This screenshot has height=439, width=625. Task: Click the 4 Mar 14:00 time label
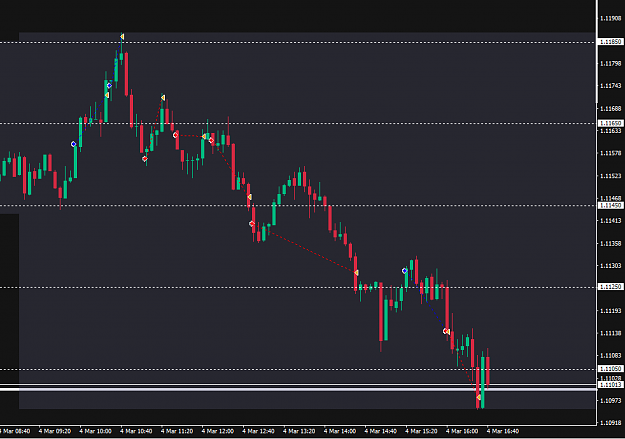pyautogui.click(x=340, y=431)
